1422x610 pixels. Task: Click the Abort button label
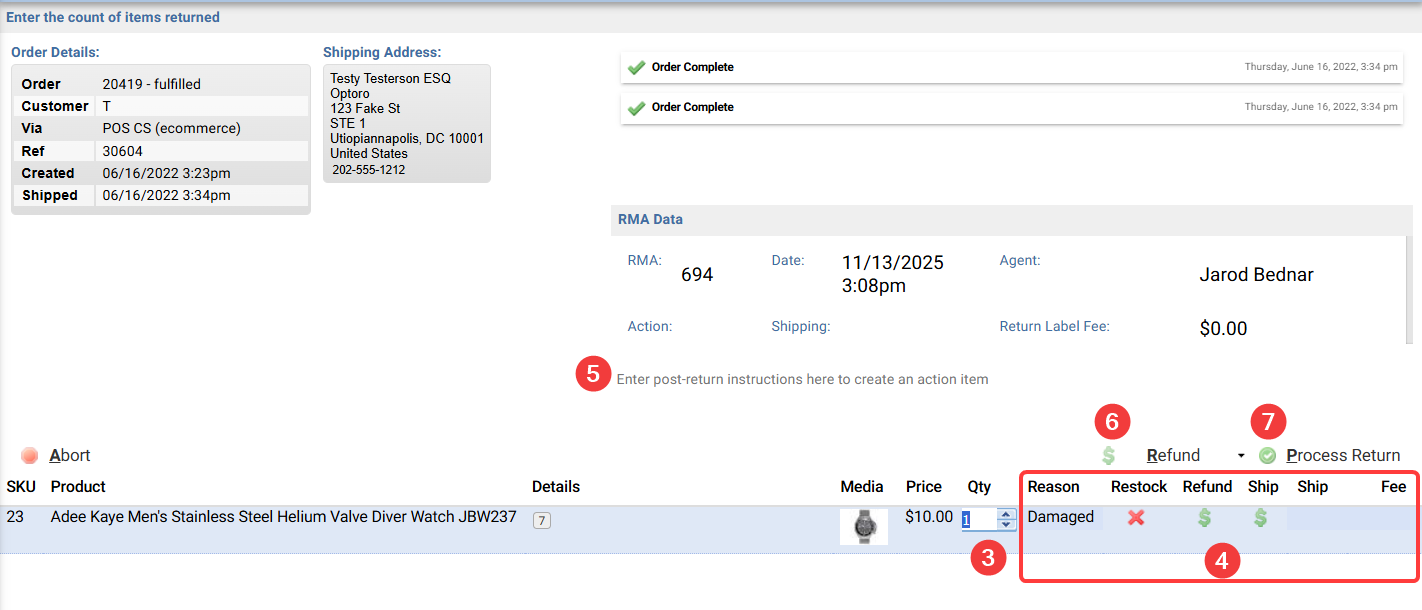click(x=70, y=456)
